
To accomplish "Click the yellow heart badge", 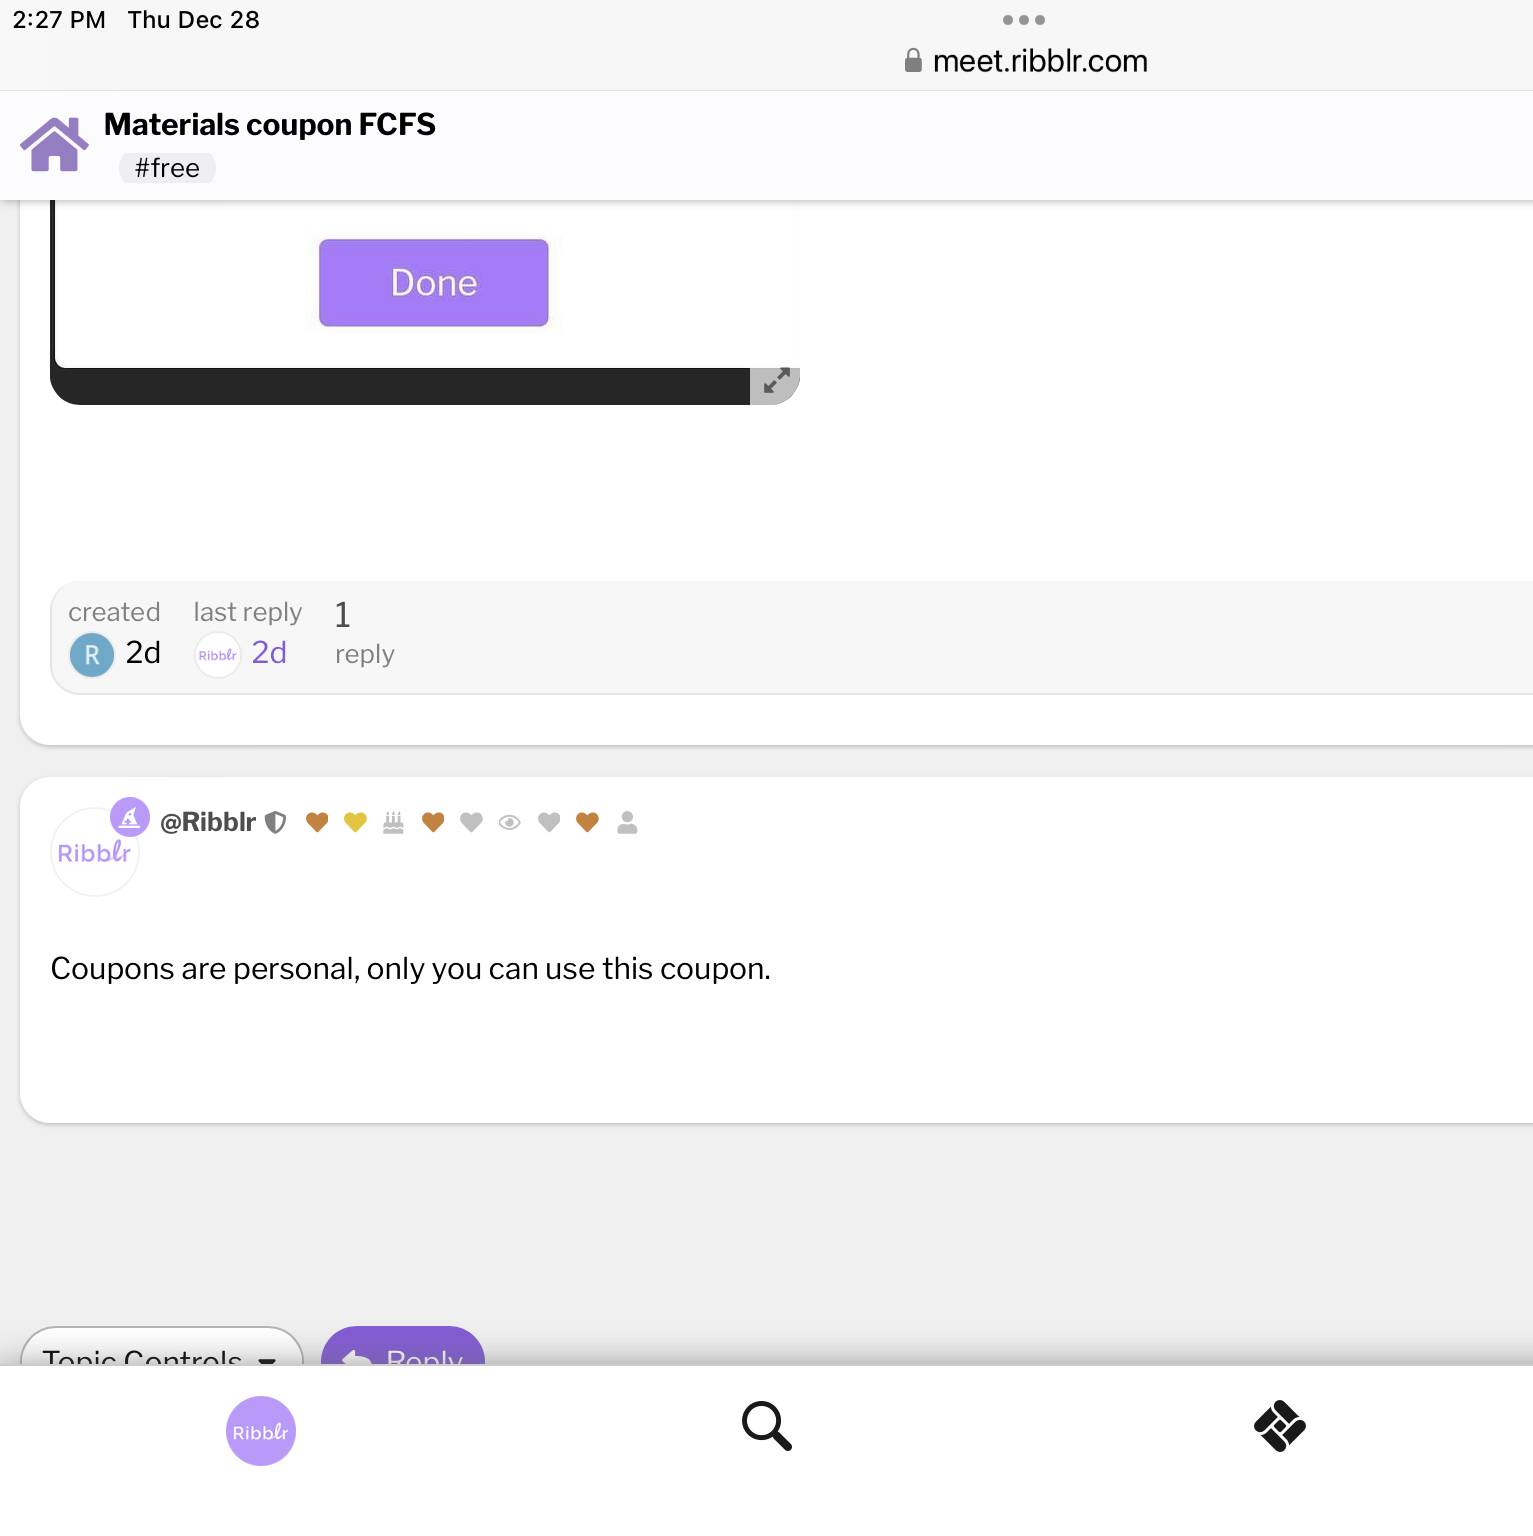I will [355, 822].
